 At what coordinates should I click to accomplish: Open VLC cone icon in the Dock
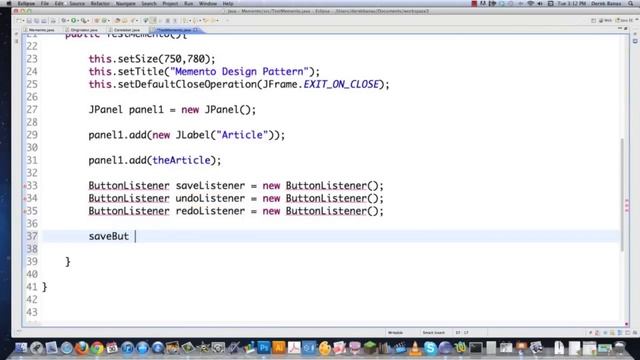(x=415, y=348)
